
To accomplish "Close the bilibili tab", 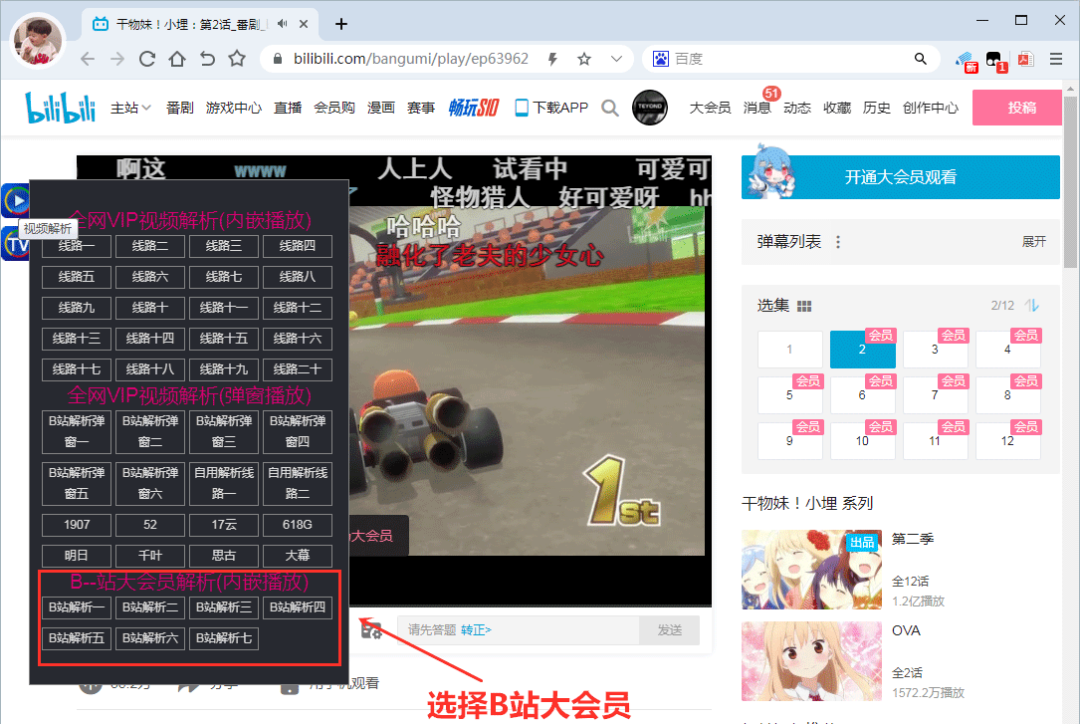I will tap(303, 23).
